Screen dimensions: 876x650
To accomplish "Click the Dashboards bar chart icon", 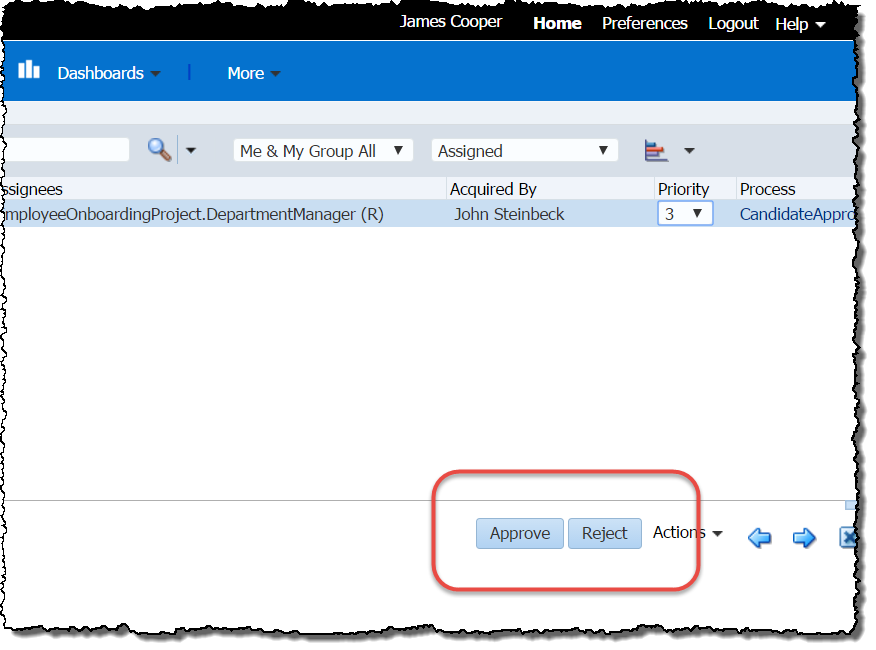I will pos(29,70).
